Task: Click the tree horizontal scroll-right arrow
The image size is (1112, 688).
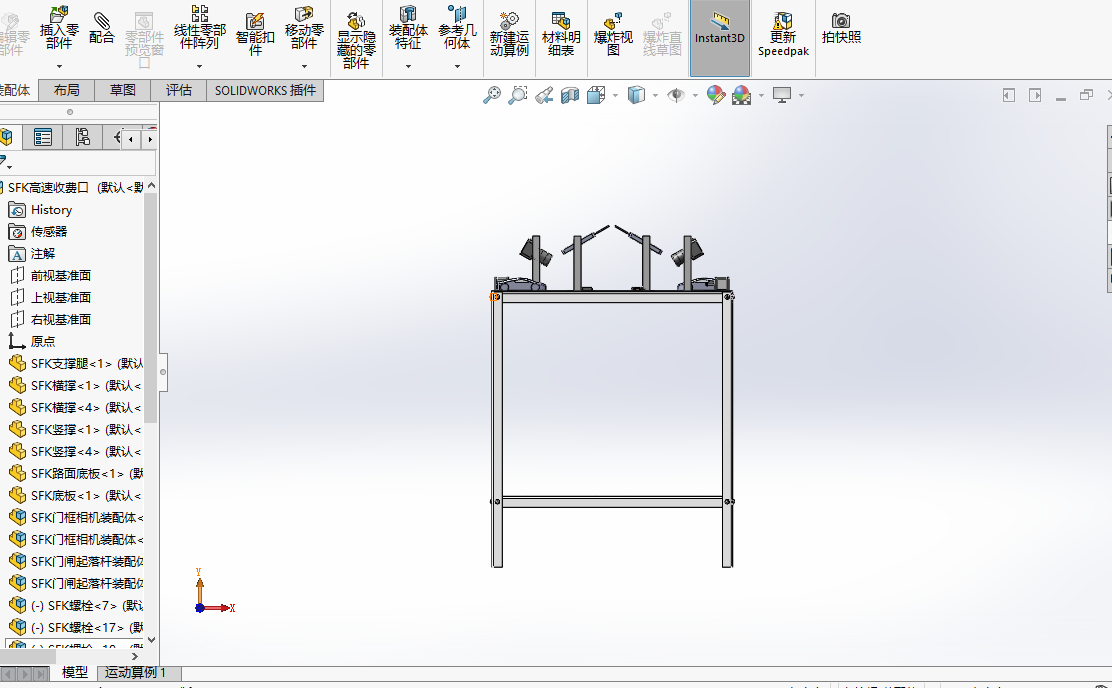Action: (x=135, y=657)
